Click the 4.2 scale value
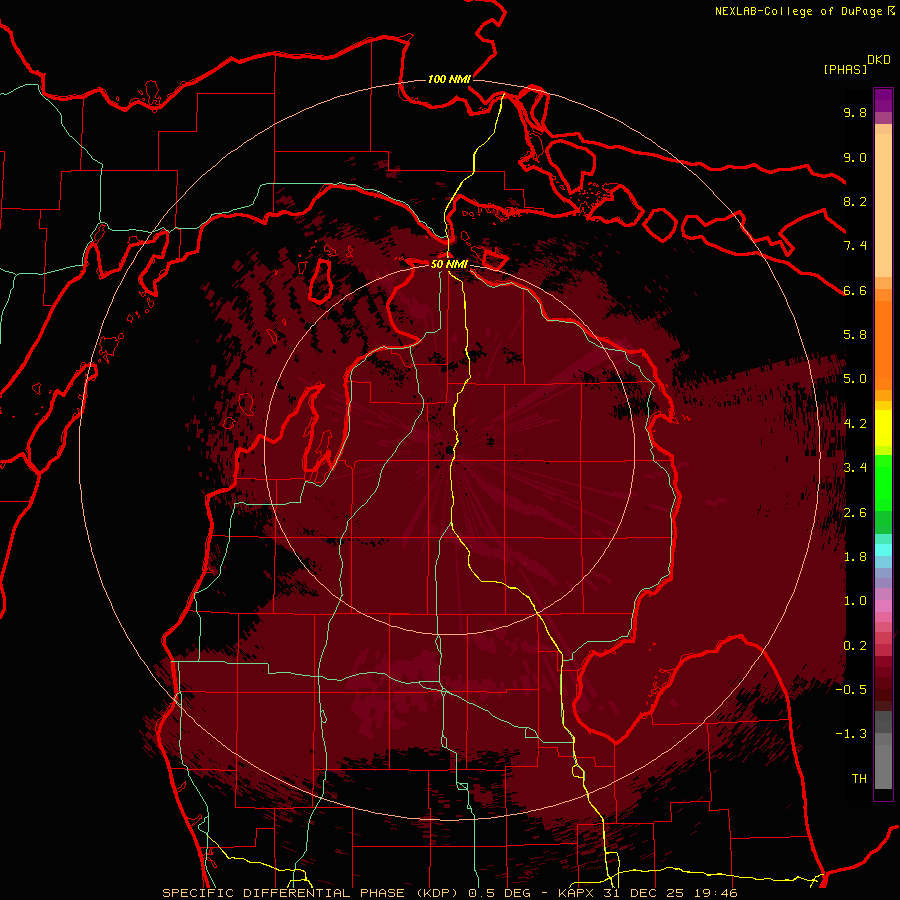This screenshot has width=900, height=900. pyautogui.click(x=855, y=424)
